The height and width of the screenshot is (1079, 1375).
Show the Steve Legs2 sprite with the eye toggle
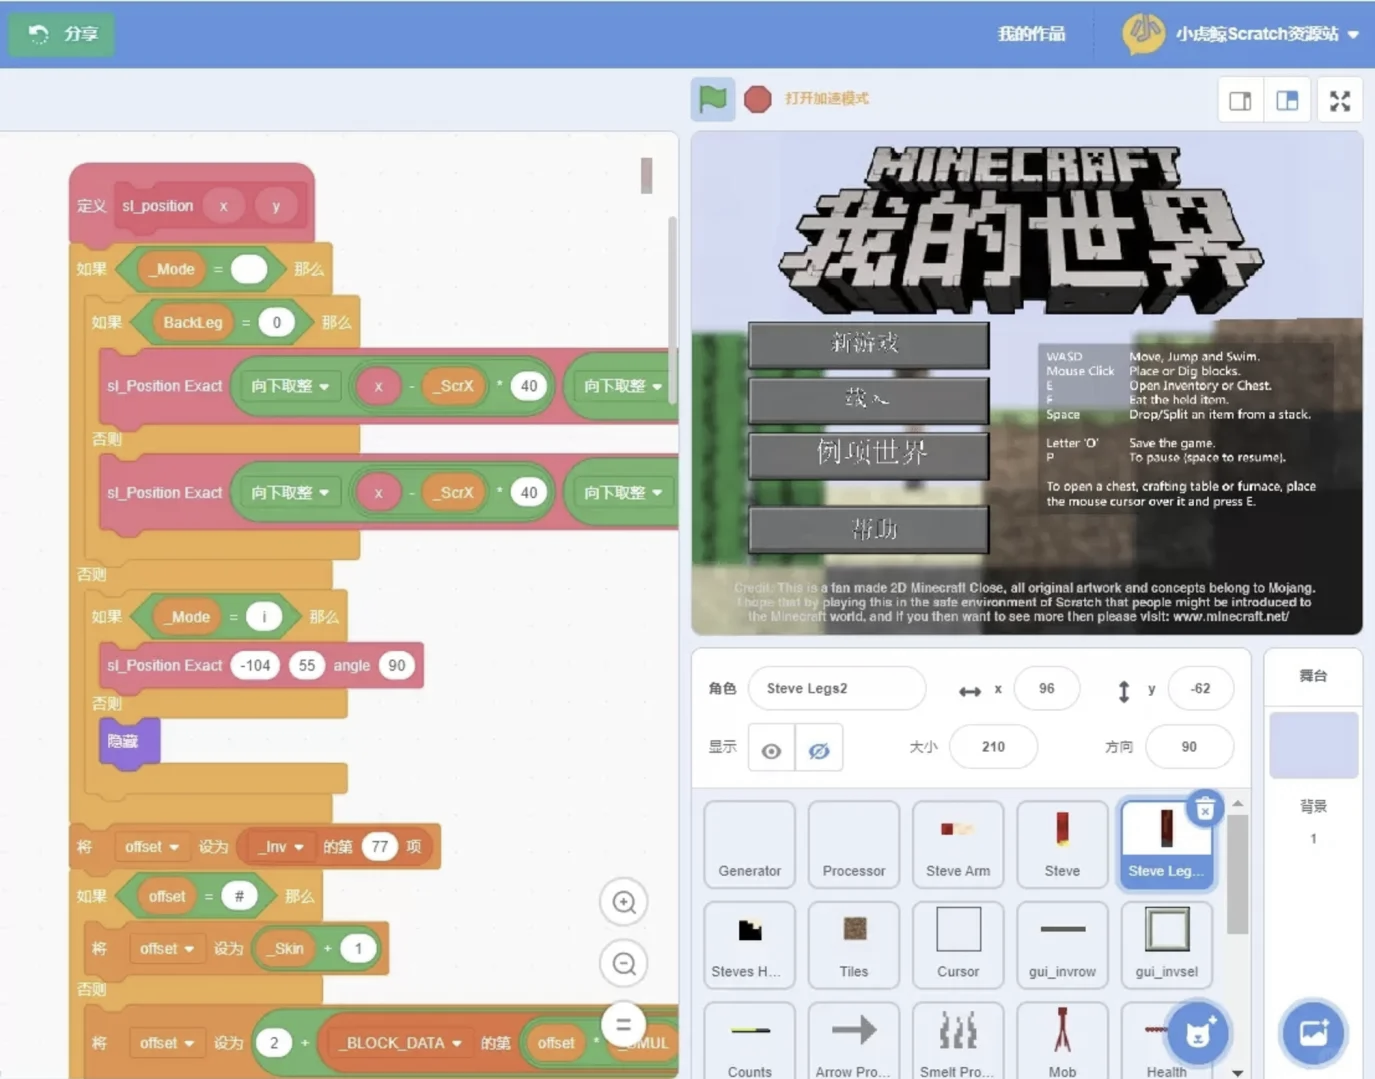click(770, 747)
